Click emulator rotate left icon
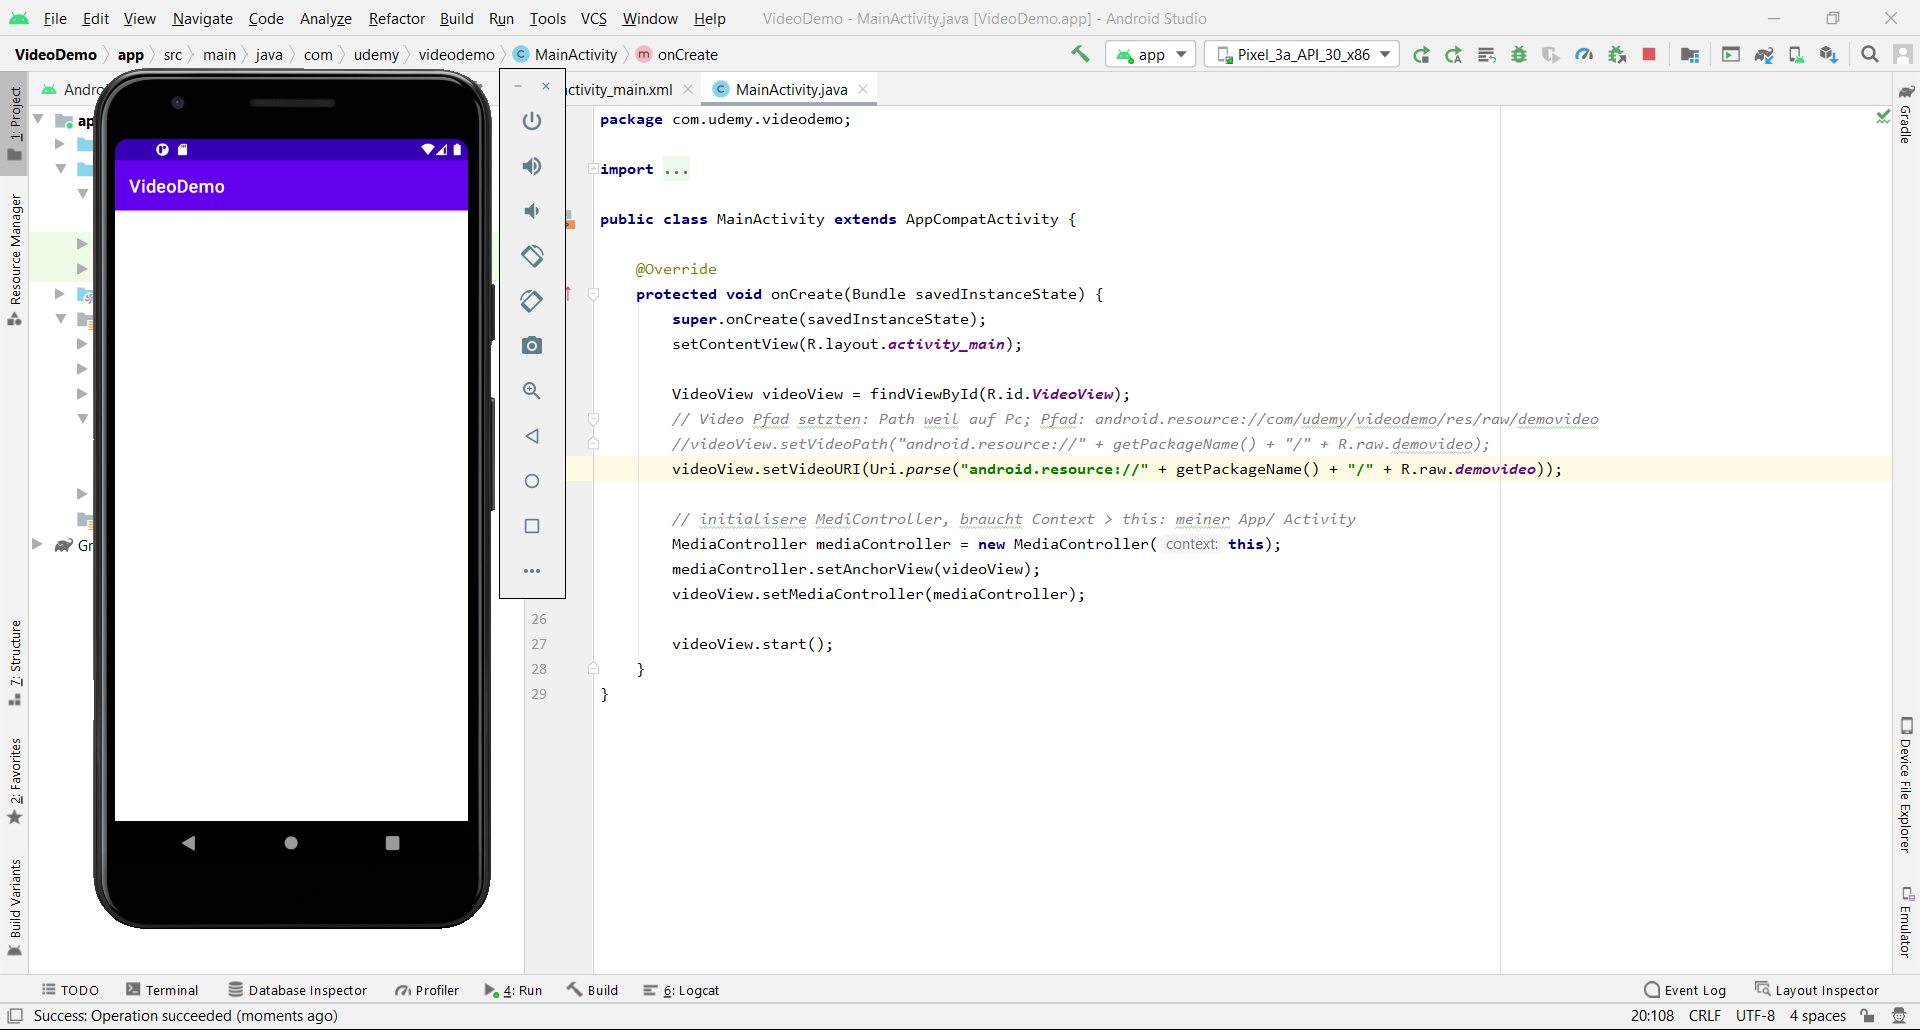 pyautogui.click(x=532, y=256)
